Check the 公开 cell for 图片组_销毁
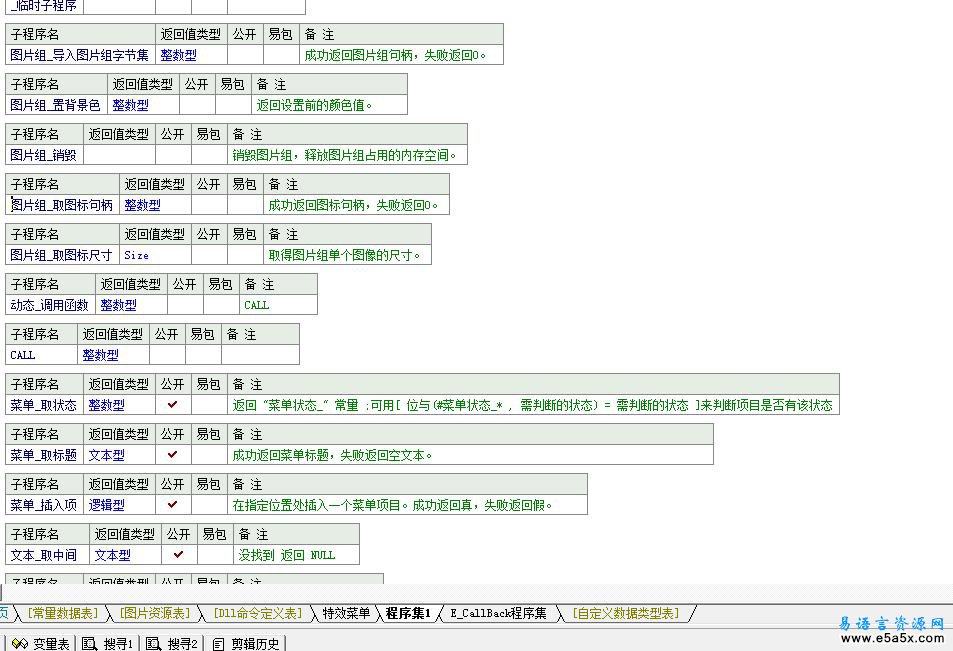 pyautogui.click(x=173, y=155)
